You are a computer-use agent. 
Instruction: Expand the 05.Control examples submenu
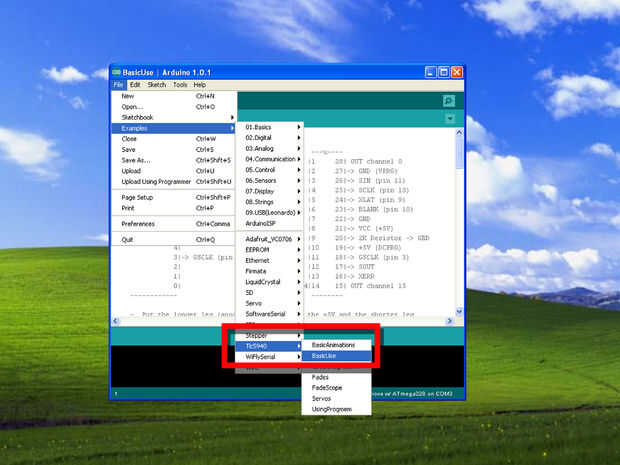pos(270,170)
